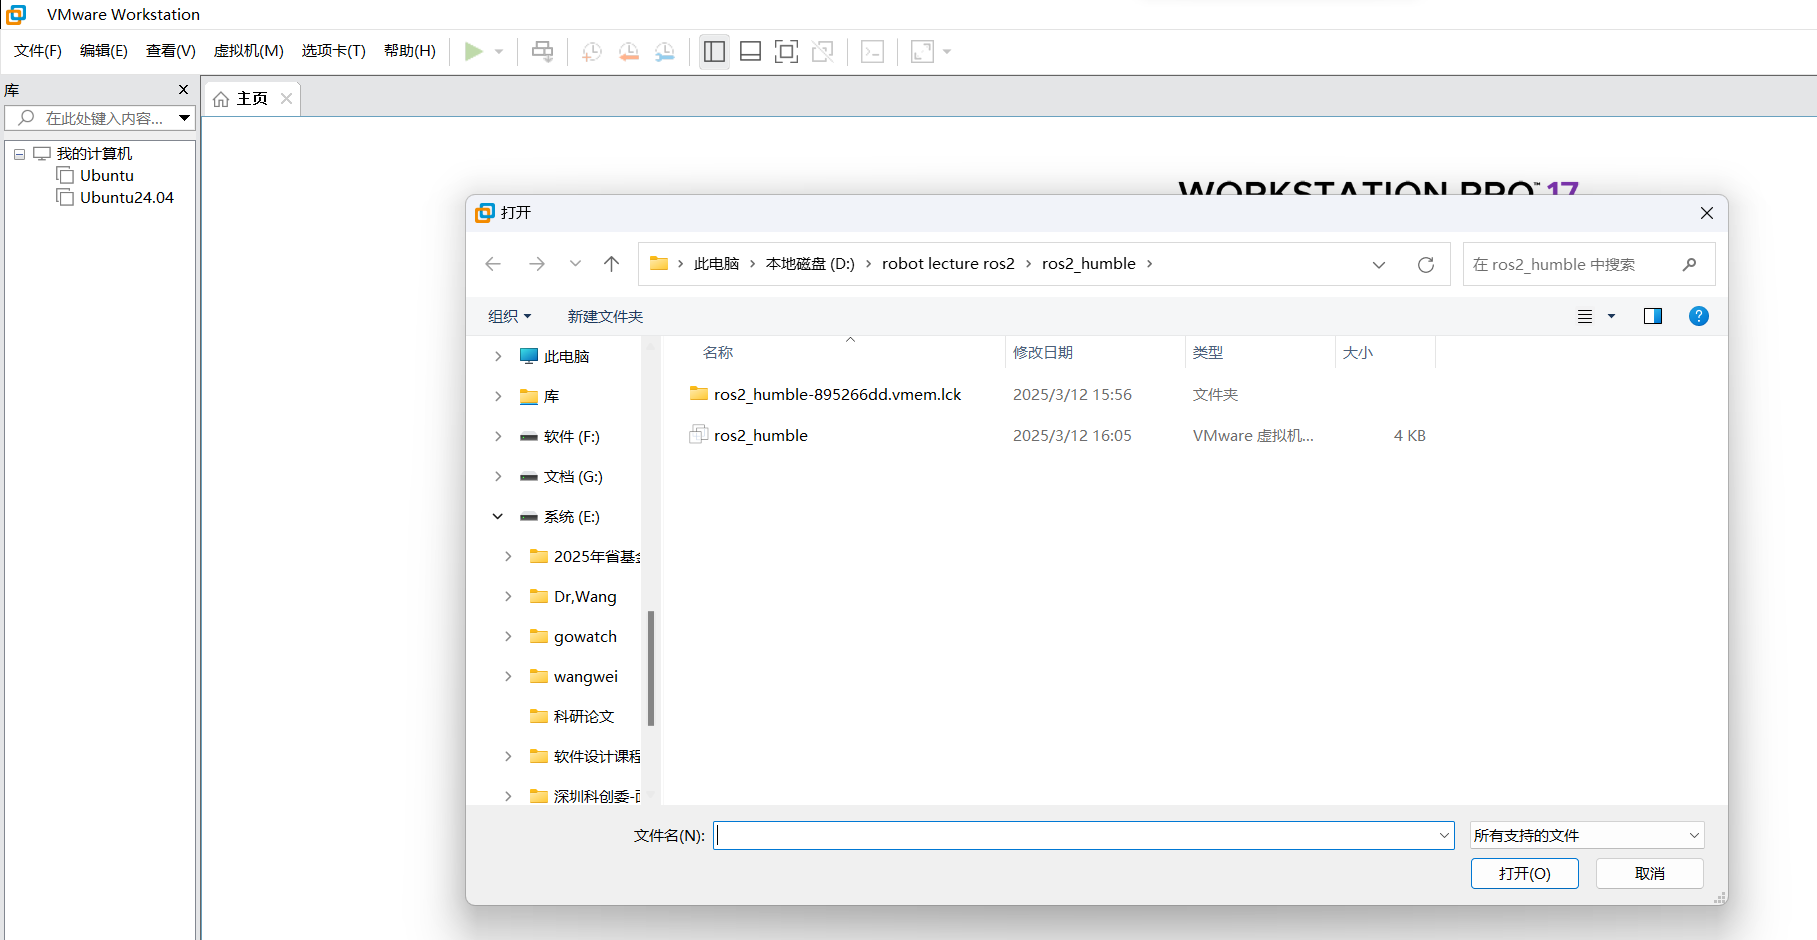Toggle the thumbnail bar view icon
Image resolution: width=1817 pixels, height=940 pixels.
(751, 51)
